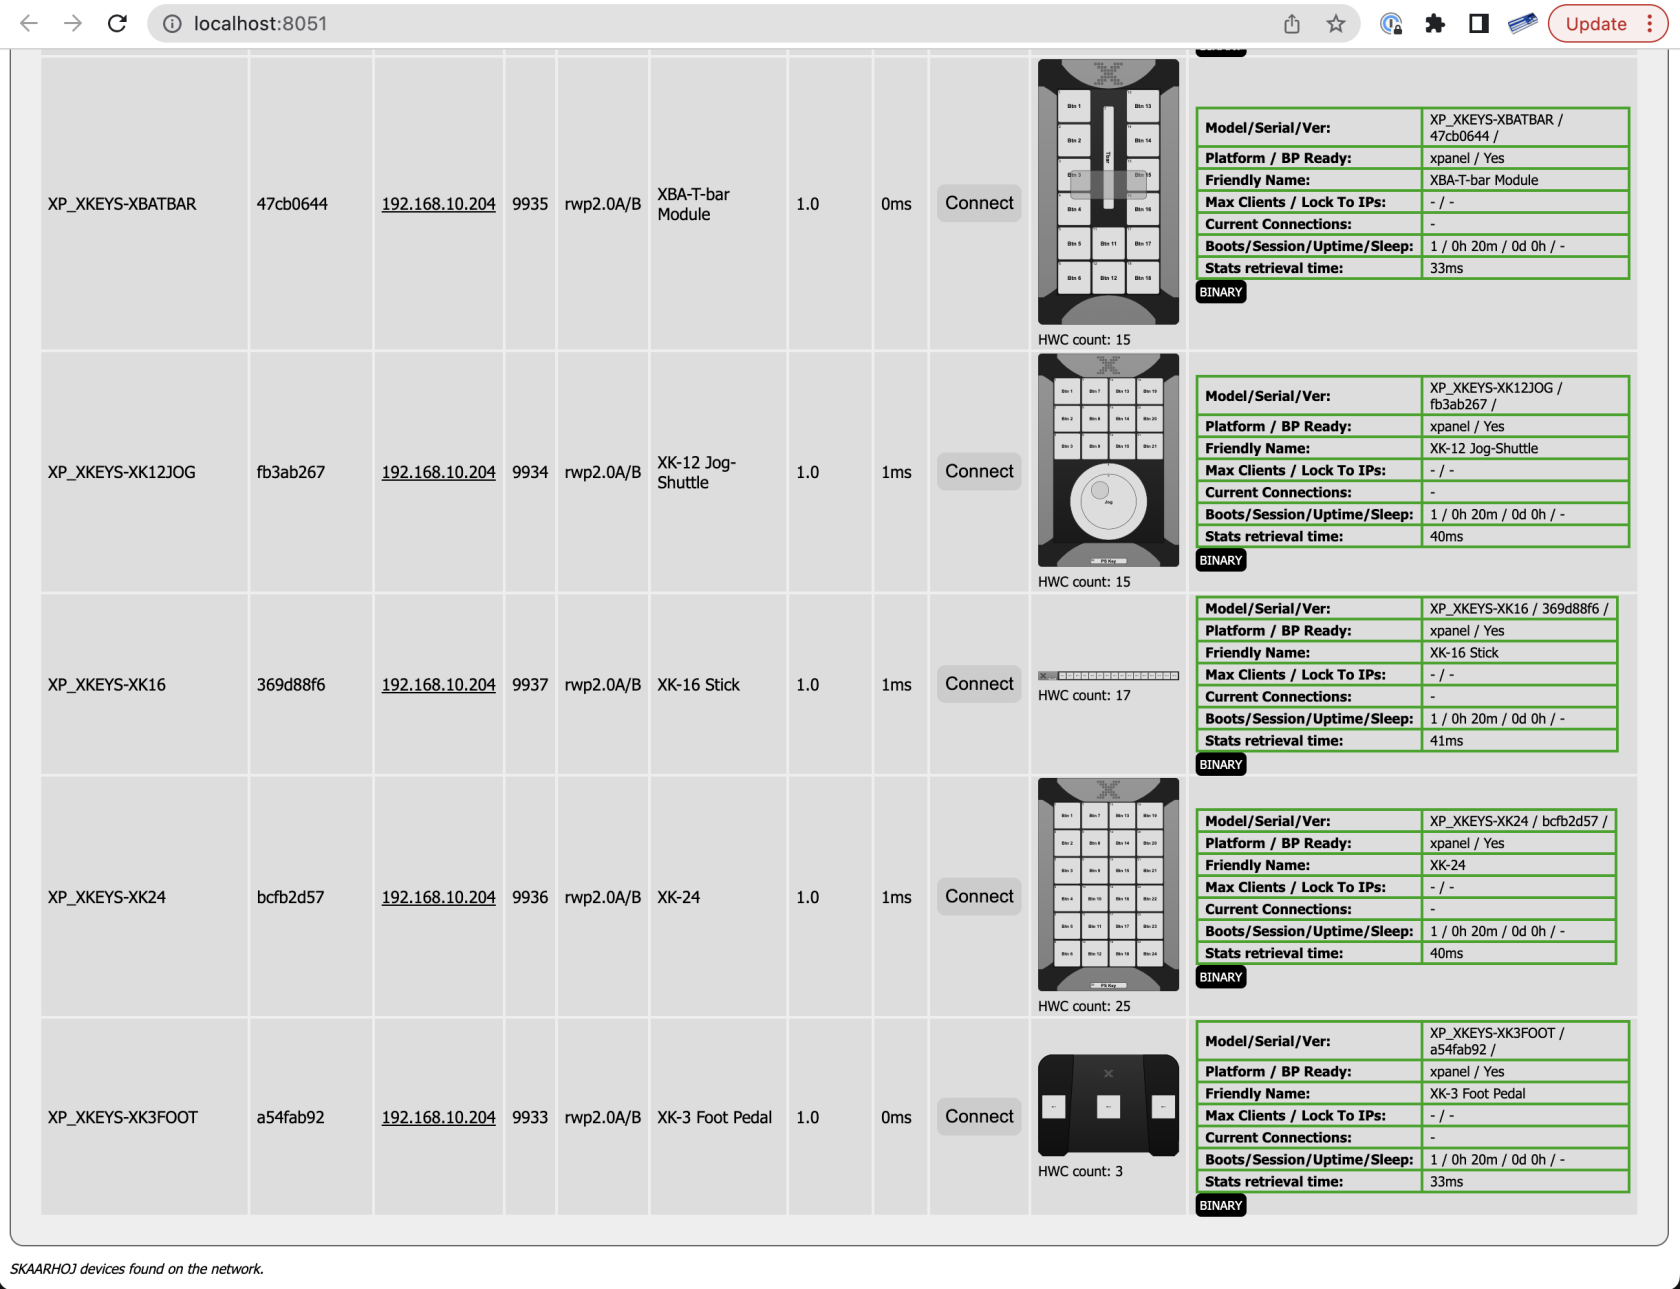Image resolution: width=1680 pixels, height=1289 pixels.
Task: Connect to the XBA-T-bar Module
Action: tap(979, 203)
